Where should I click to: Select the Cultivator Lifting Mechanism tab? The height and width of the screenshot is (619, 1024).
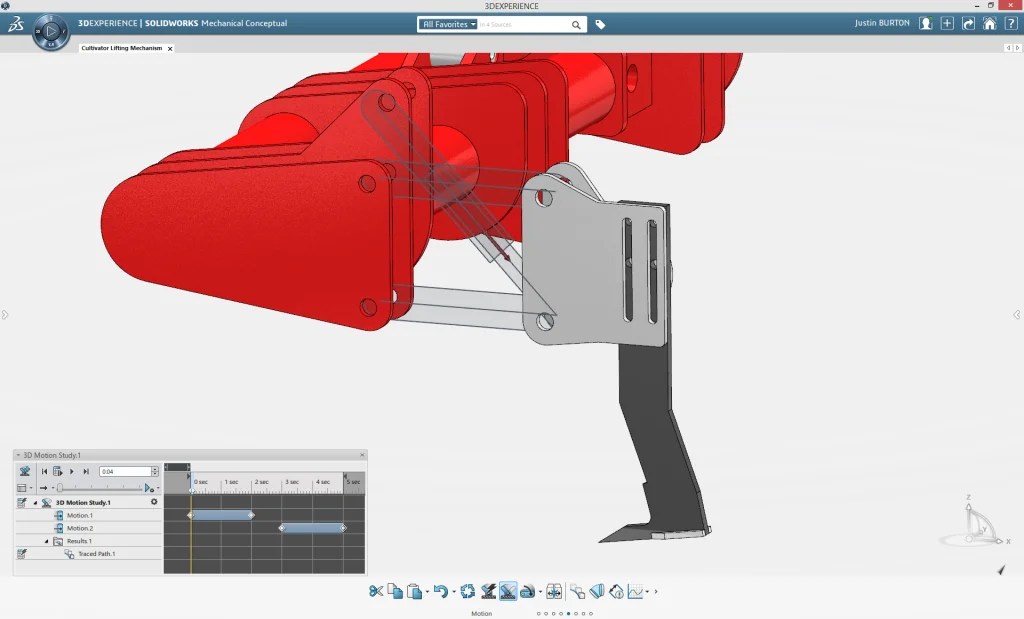pos(122,46)
